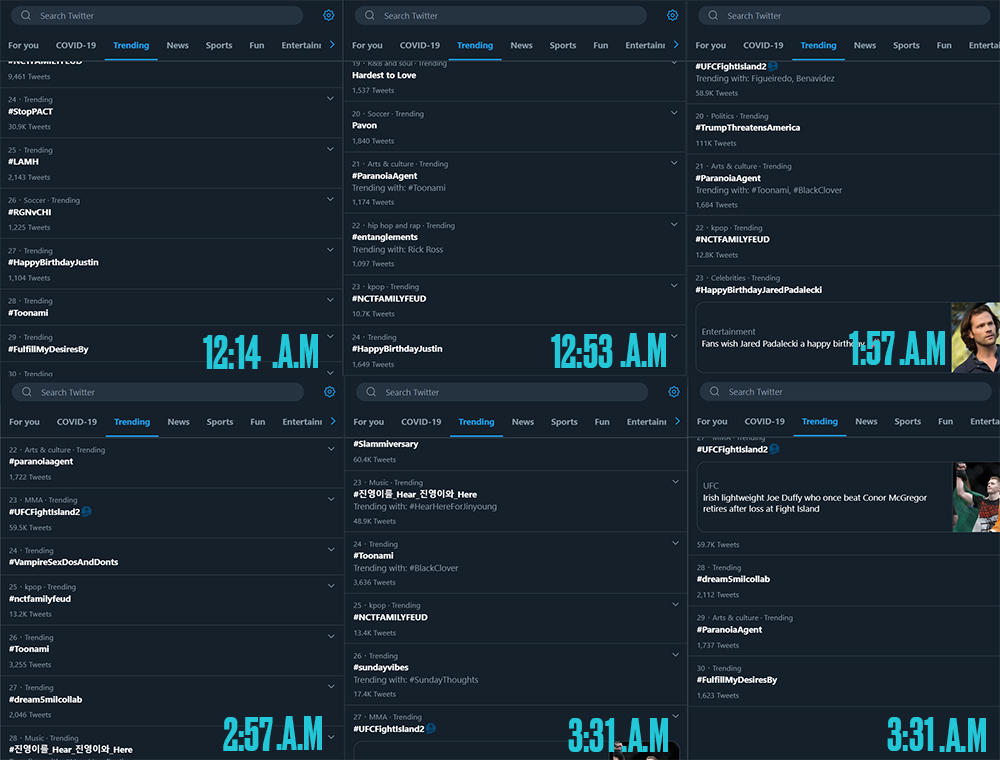Open the Fans wish Jared Padalecki card

847,337
